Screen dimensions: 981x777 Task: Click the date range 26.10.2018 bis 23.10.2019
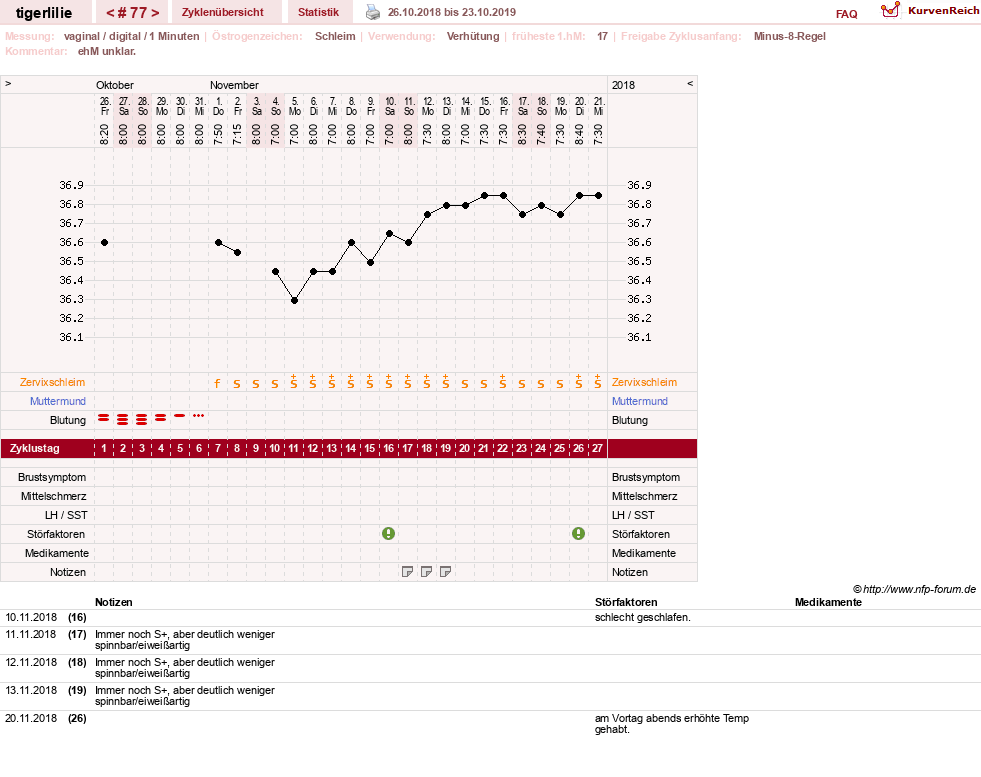pos(452,12)
